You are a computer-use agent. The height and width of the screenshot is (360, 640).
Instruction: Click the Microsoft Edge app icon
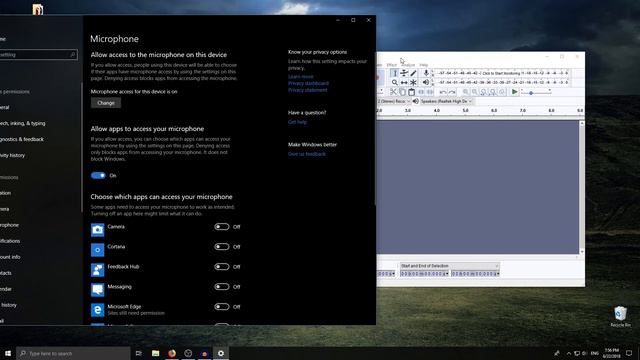click(98, 310)
